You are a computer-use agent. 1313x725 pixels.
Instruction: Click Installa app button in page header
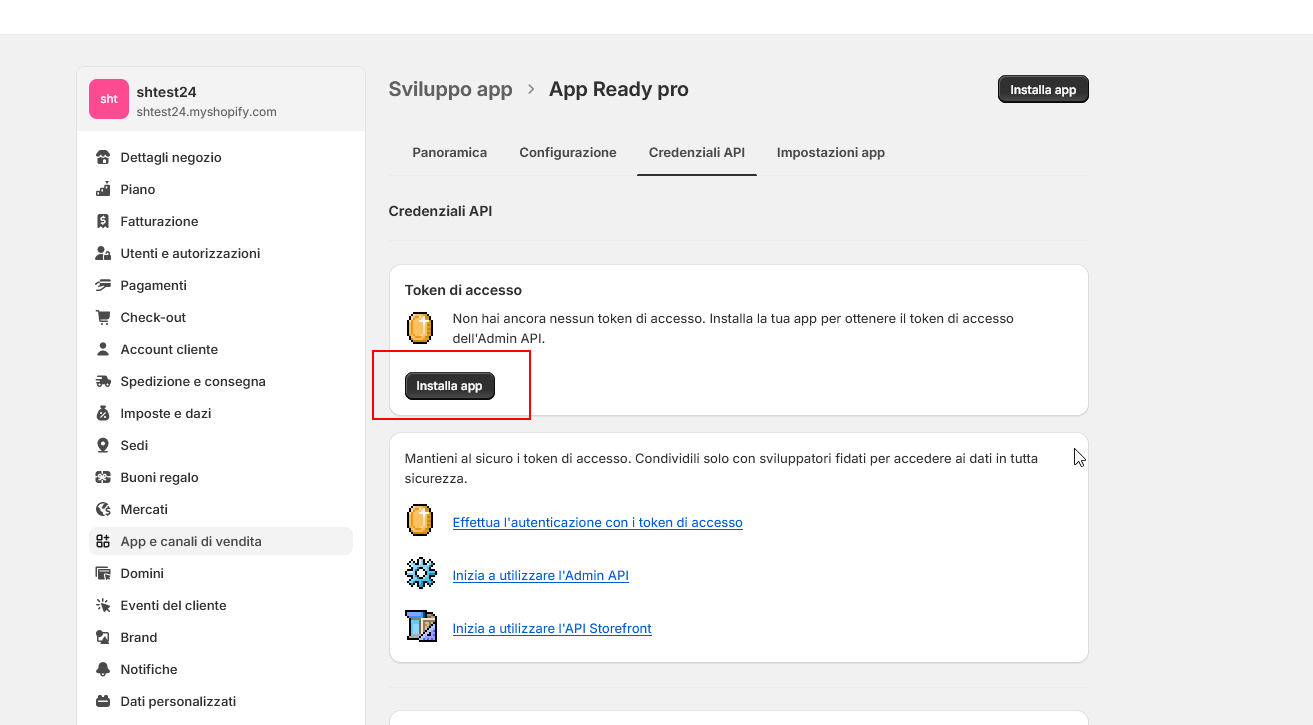pyautogui.click(x=1042, y=89)
